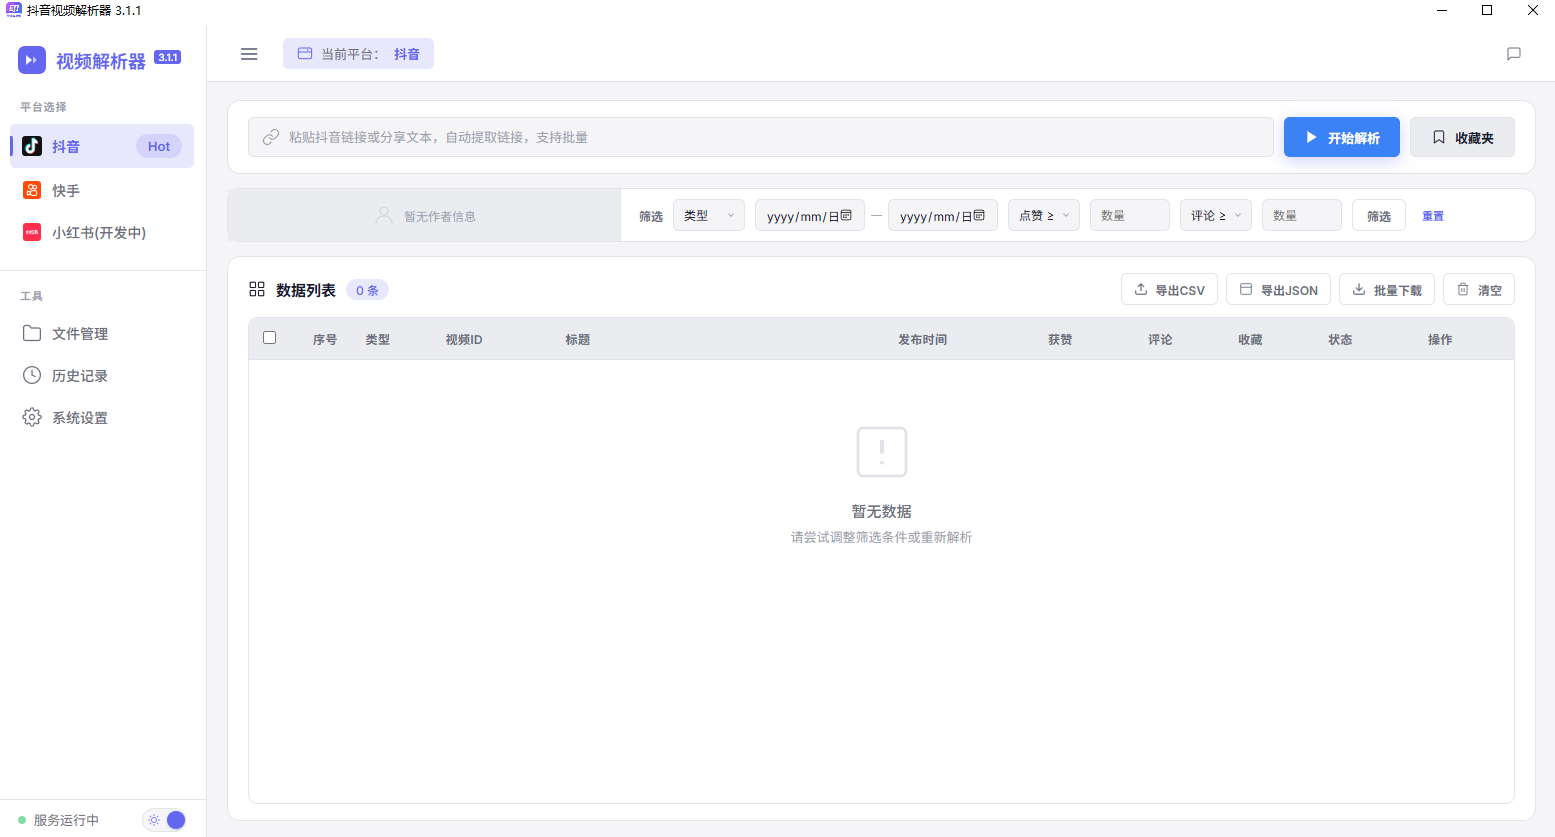Open 文件管理 tool
The width and height of the screenshot is (1555, 837).
click(102, 333)
